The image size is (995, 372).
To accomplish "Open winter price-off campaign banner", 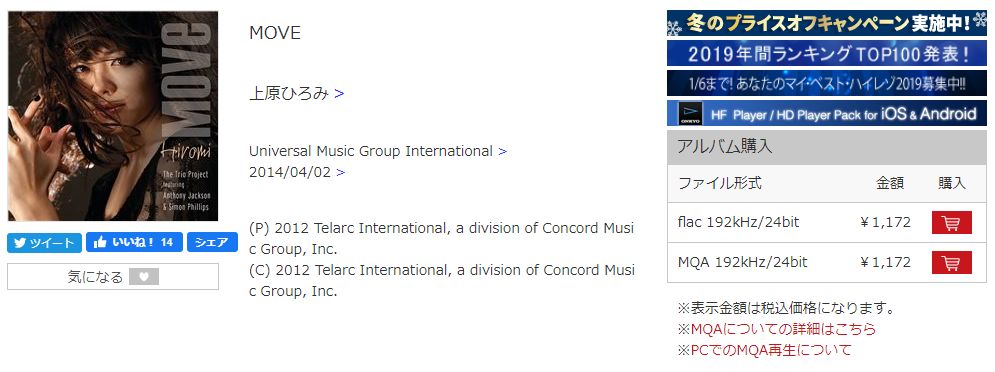I will click(827, 23).
